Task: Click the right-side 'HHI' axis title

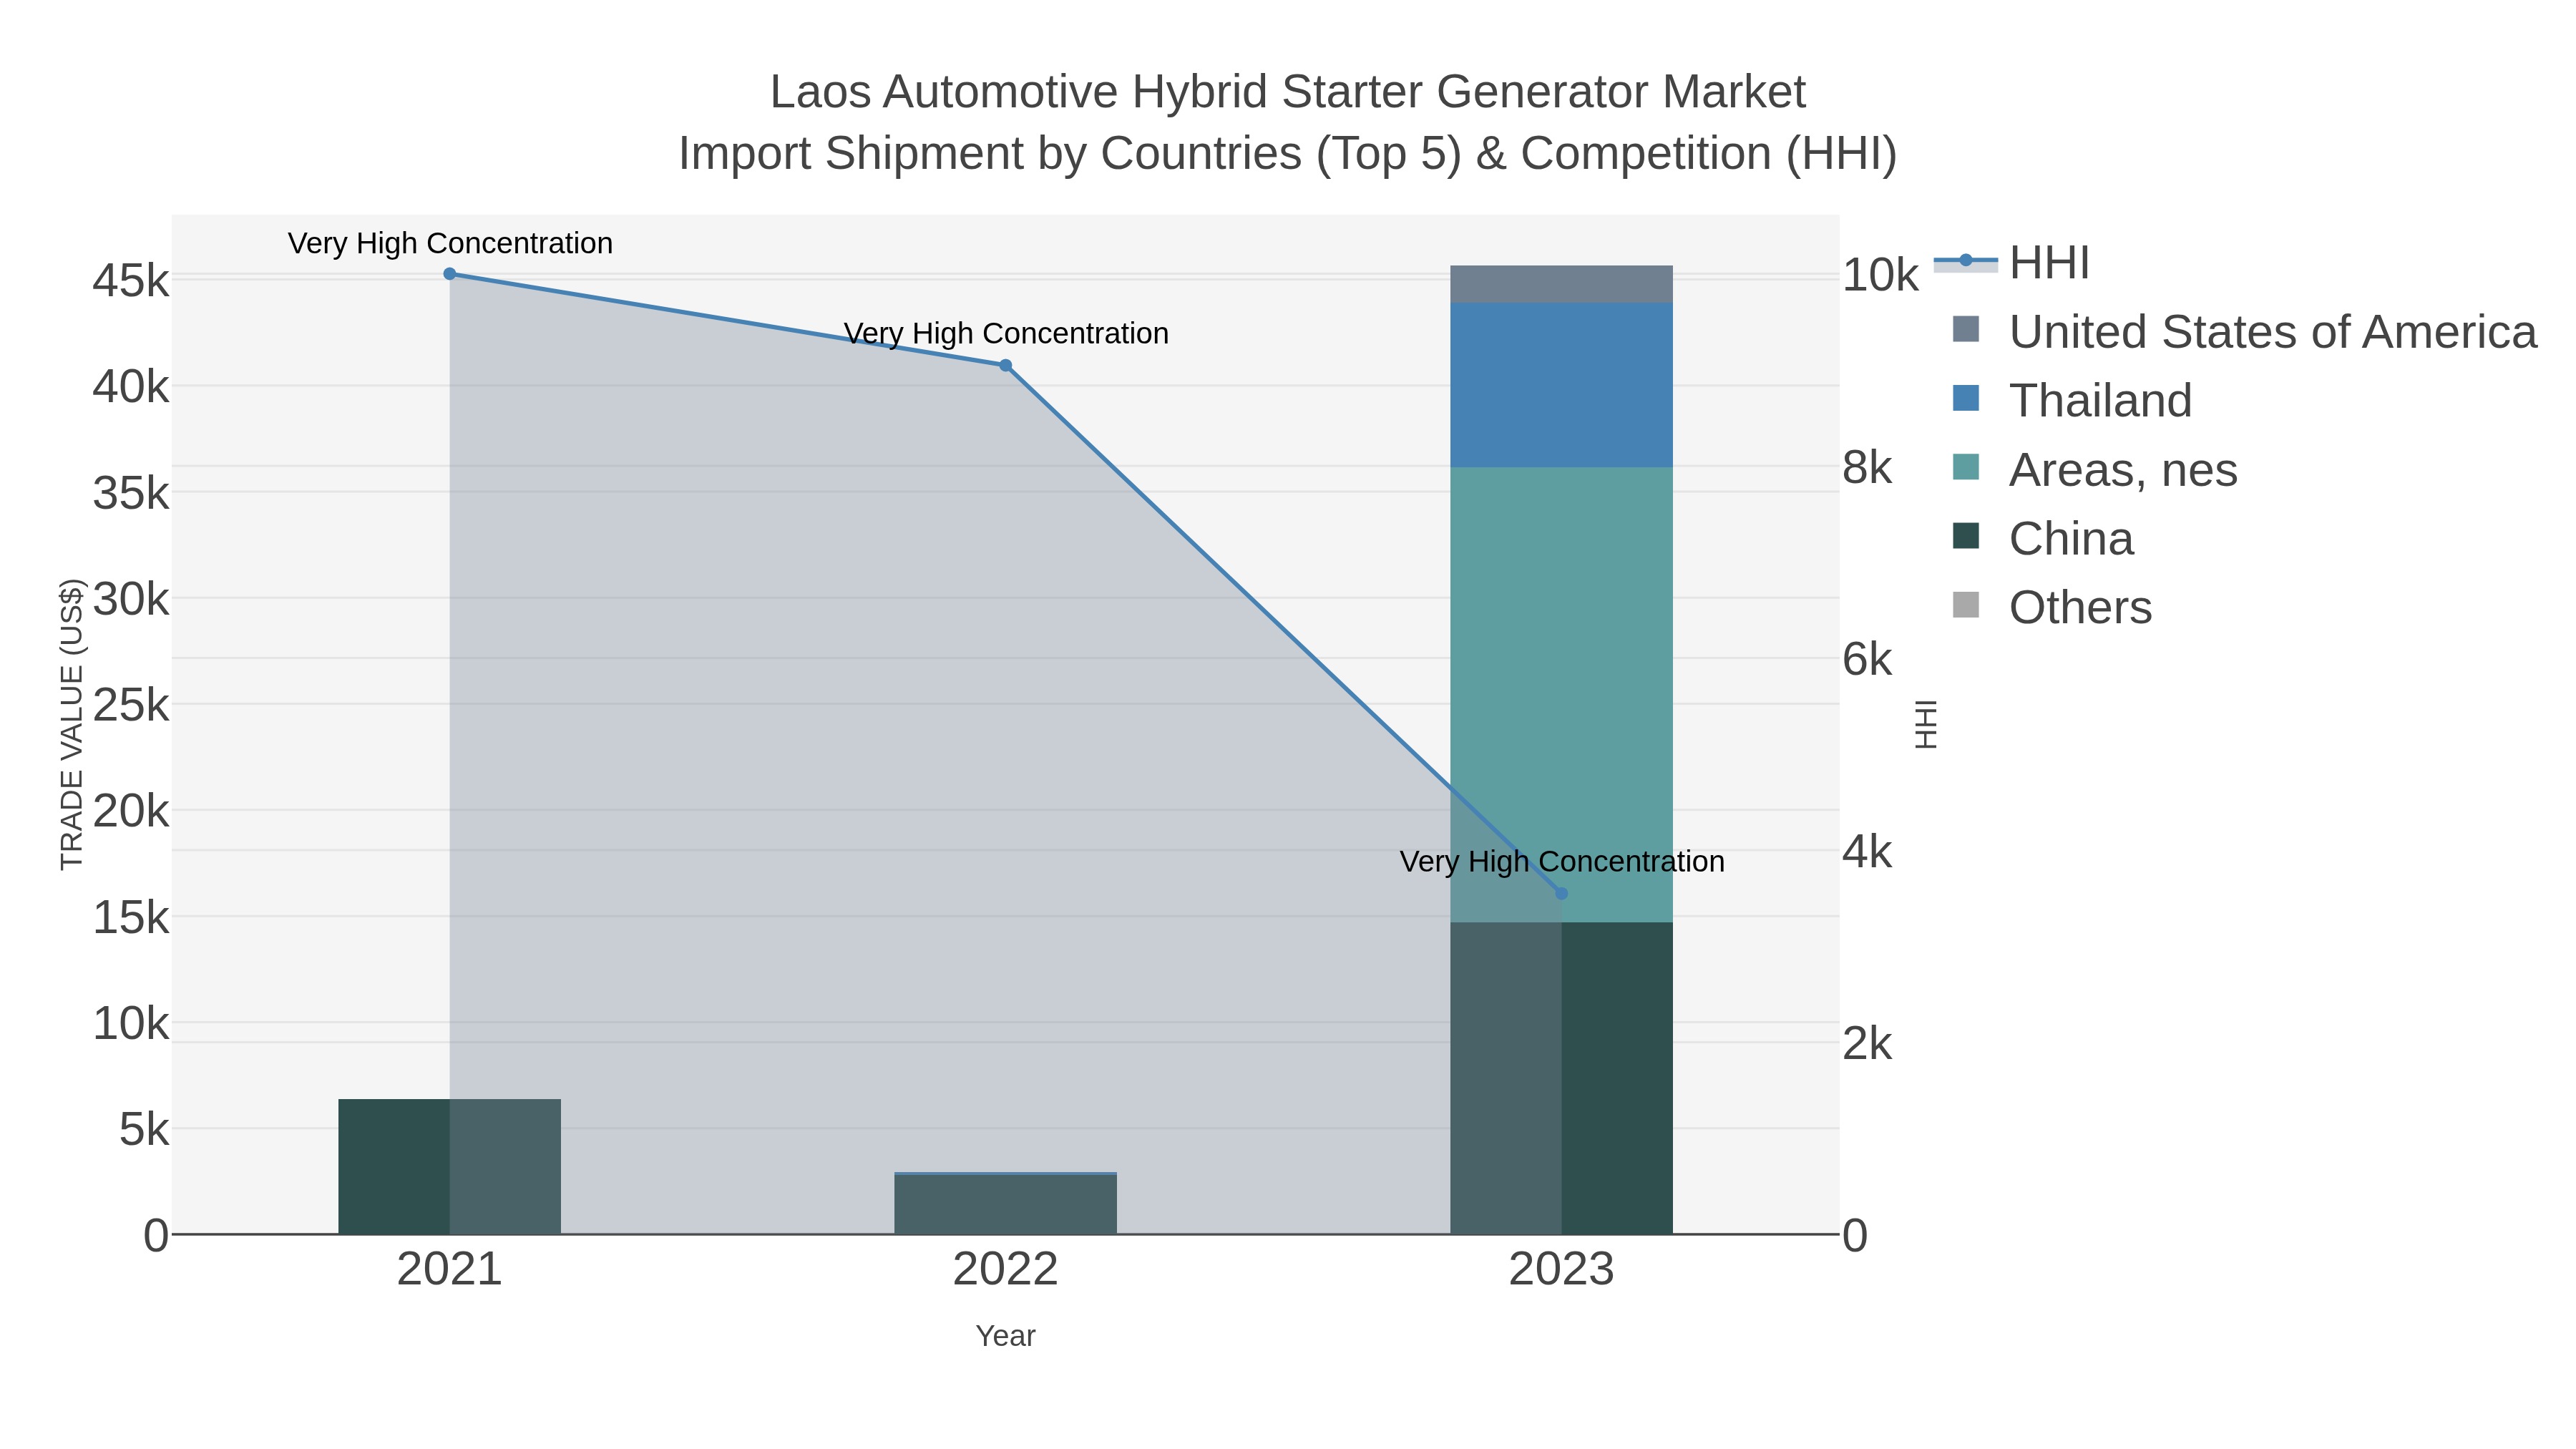Action: click(x=1926, y=724)
